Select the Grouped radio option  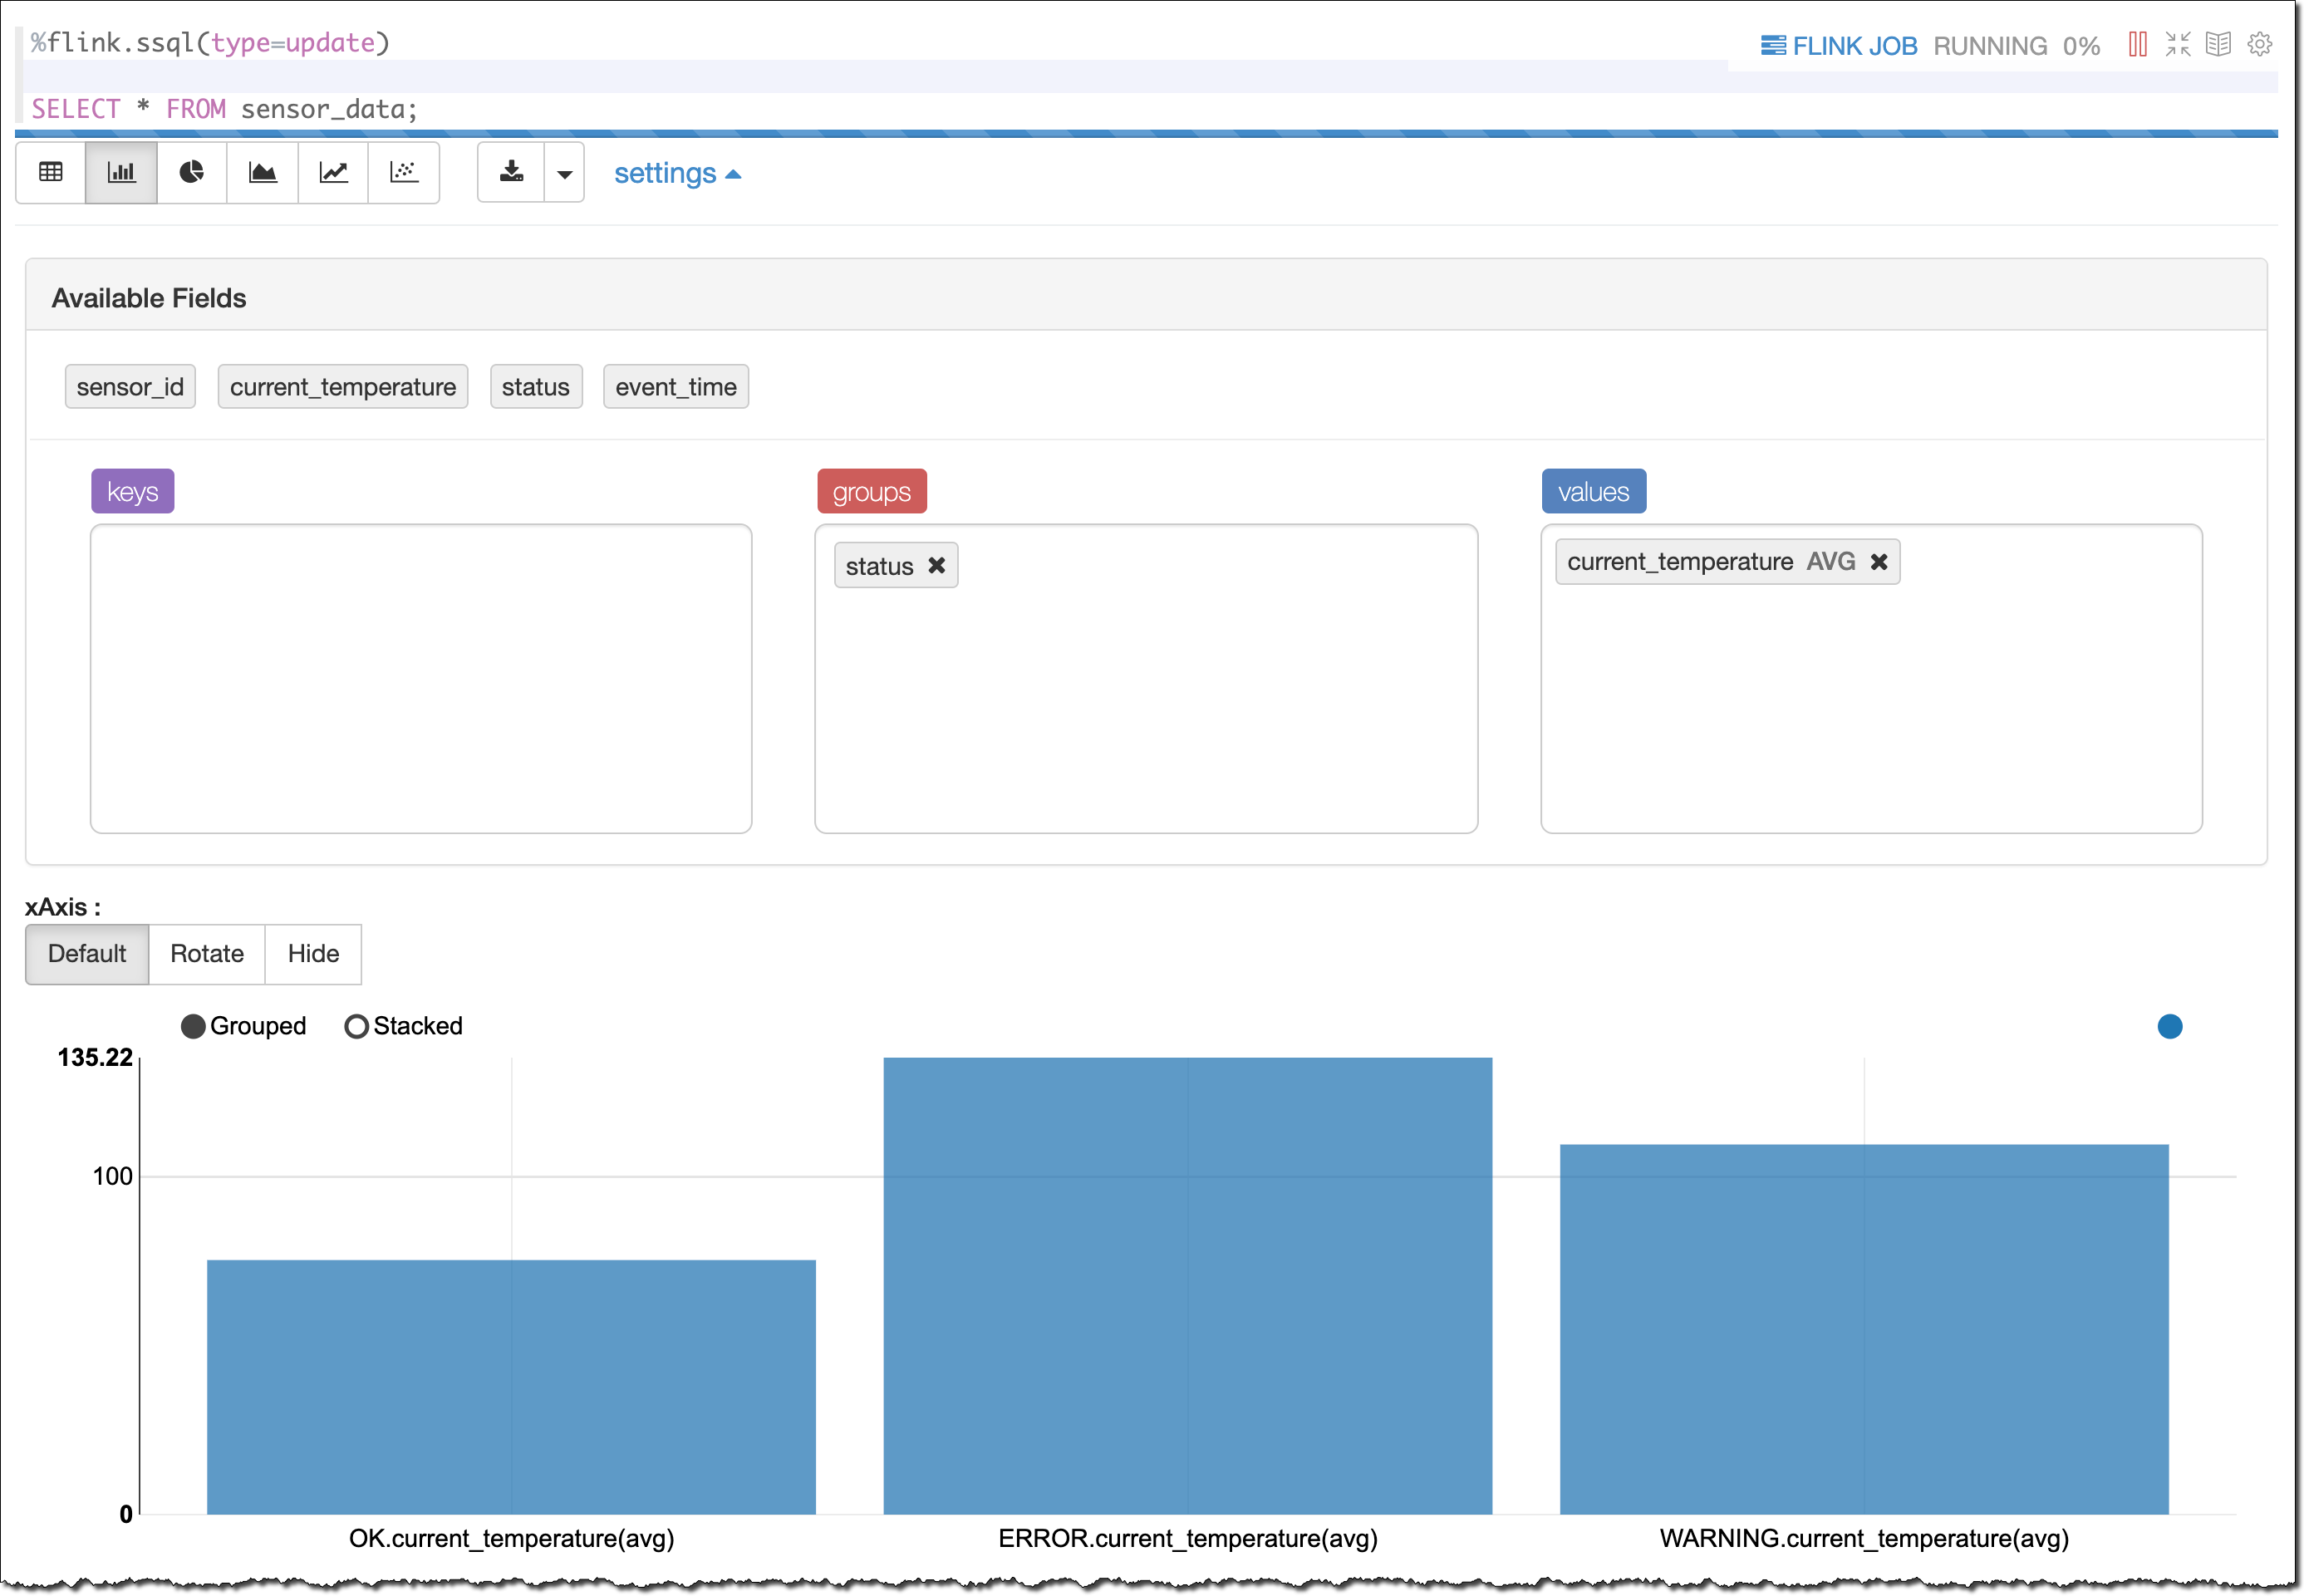point(193,1026)
